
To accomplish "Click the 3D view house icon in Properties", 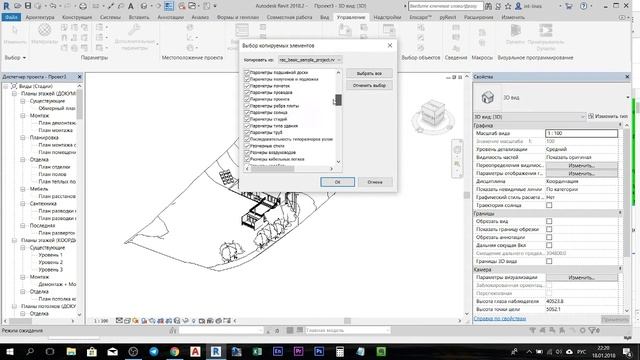I will tap(487, 98).
